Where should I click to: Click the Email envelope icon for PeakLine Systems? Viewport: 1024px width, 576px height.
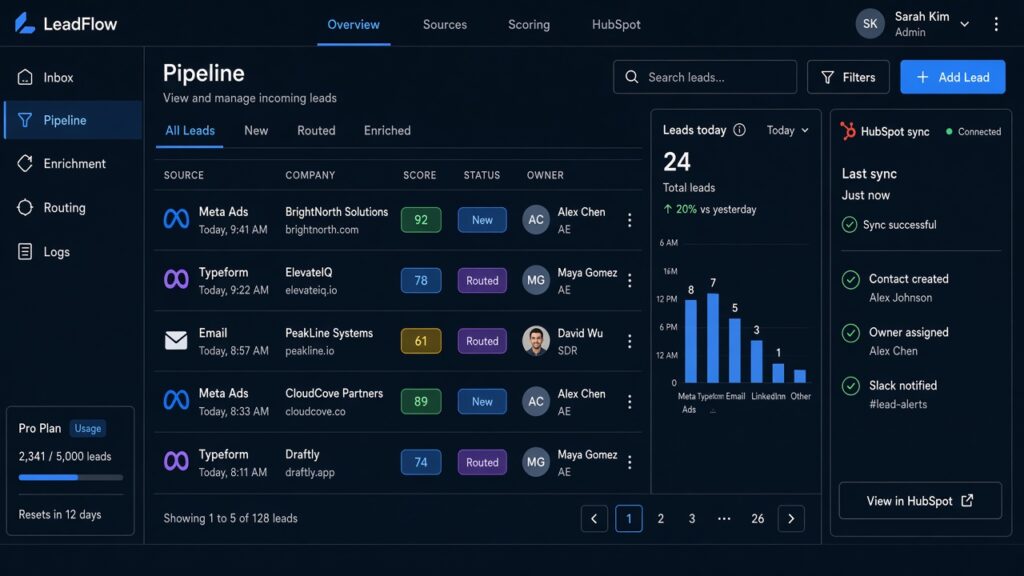coord(176,340)
